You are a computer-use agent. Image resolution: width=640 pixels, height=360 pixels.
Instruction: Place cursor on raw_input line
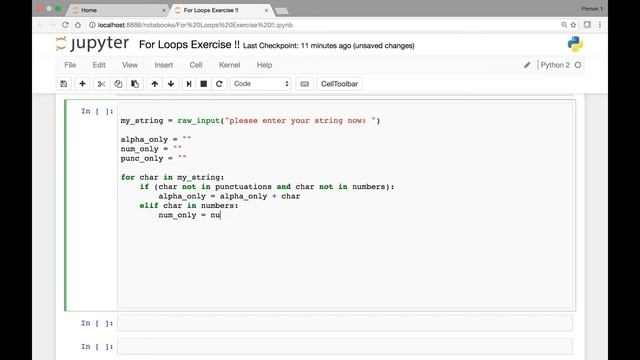point(250,121)
